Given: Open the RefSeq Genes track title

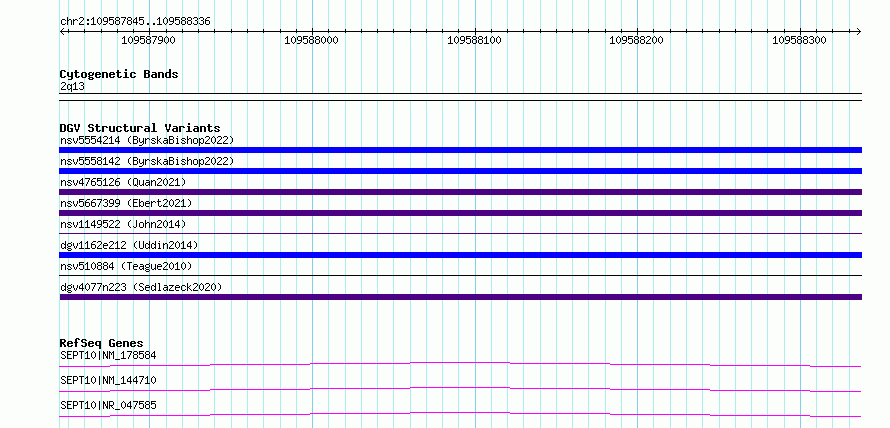Looking at the screenshot, I should pyautogui.click(x=102, y=343).
